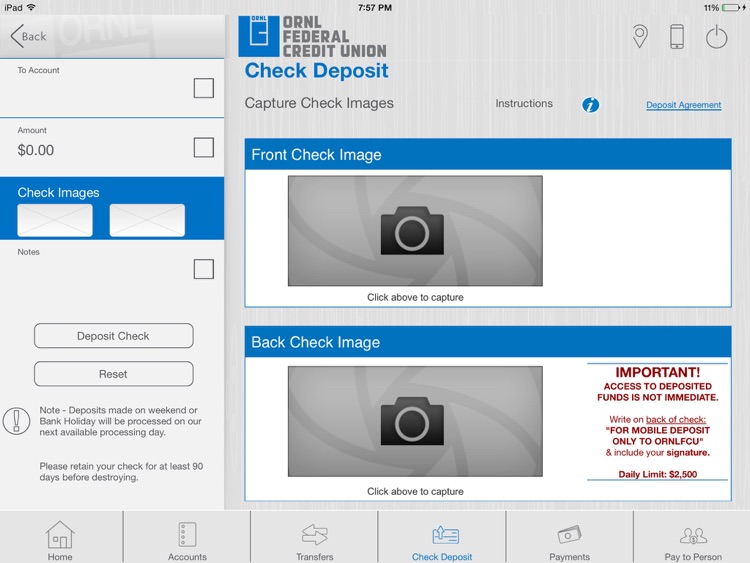The image size is (750, 563).
Task: Tick the To Account checkbox
Action: (x=204, y=88)
